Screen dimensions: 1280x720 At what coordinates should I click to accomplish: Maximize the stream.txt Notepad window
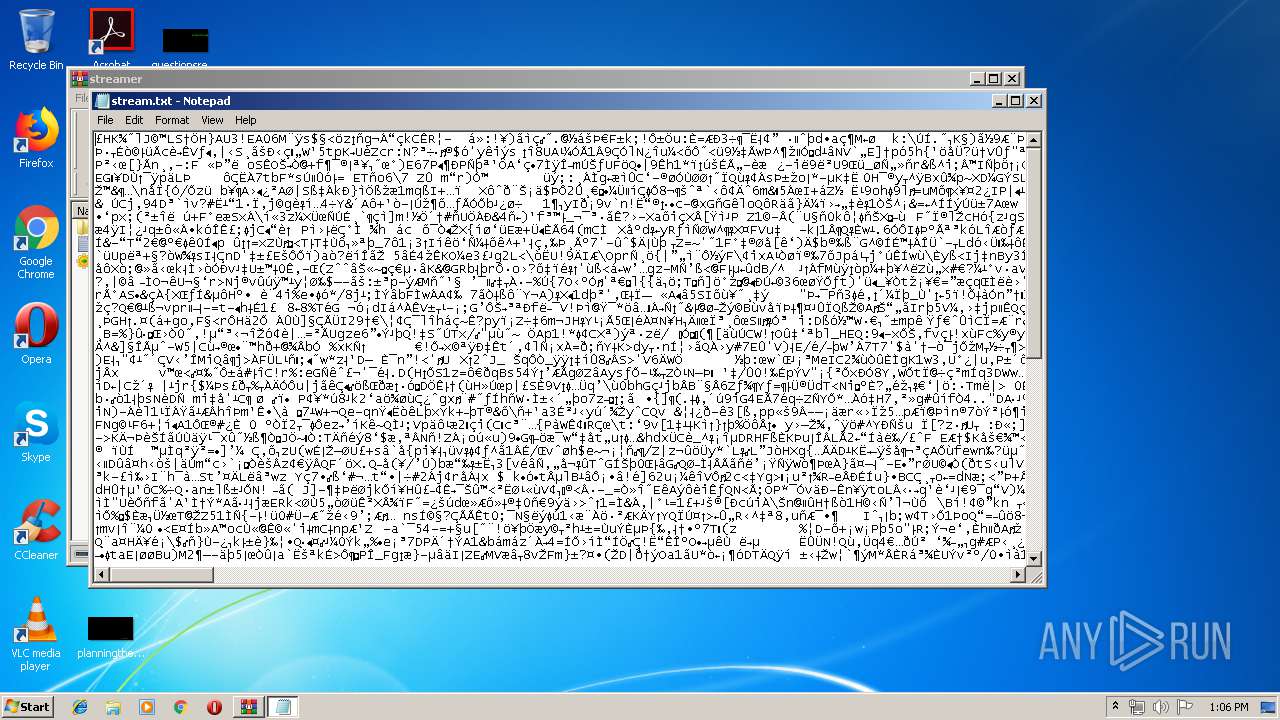[1015, 100]
